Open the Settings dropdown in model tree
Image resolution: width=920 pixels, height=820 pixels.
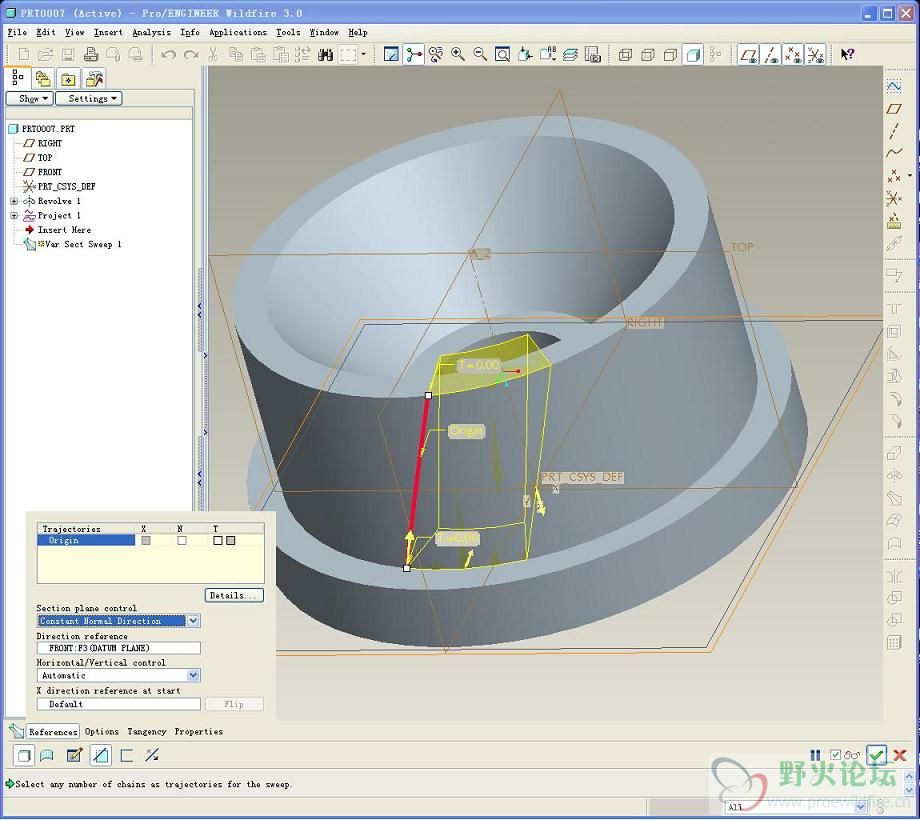point(89,99)
